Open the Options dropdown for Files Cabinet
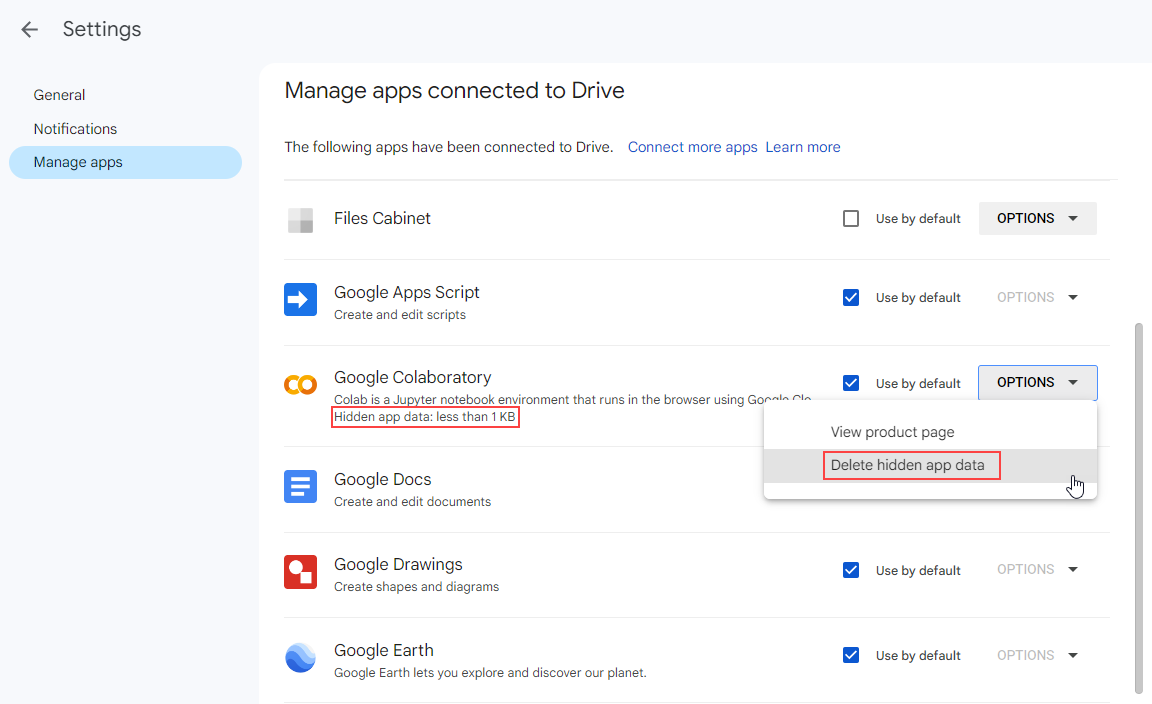This screenshot has height=704, width=1152. point(1037,218)
